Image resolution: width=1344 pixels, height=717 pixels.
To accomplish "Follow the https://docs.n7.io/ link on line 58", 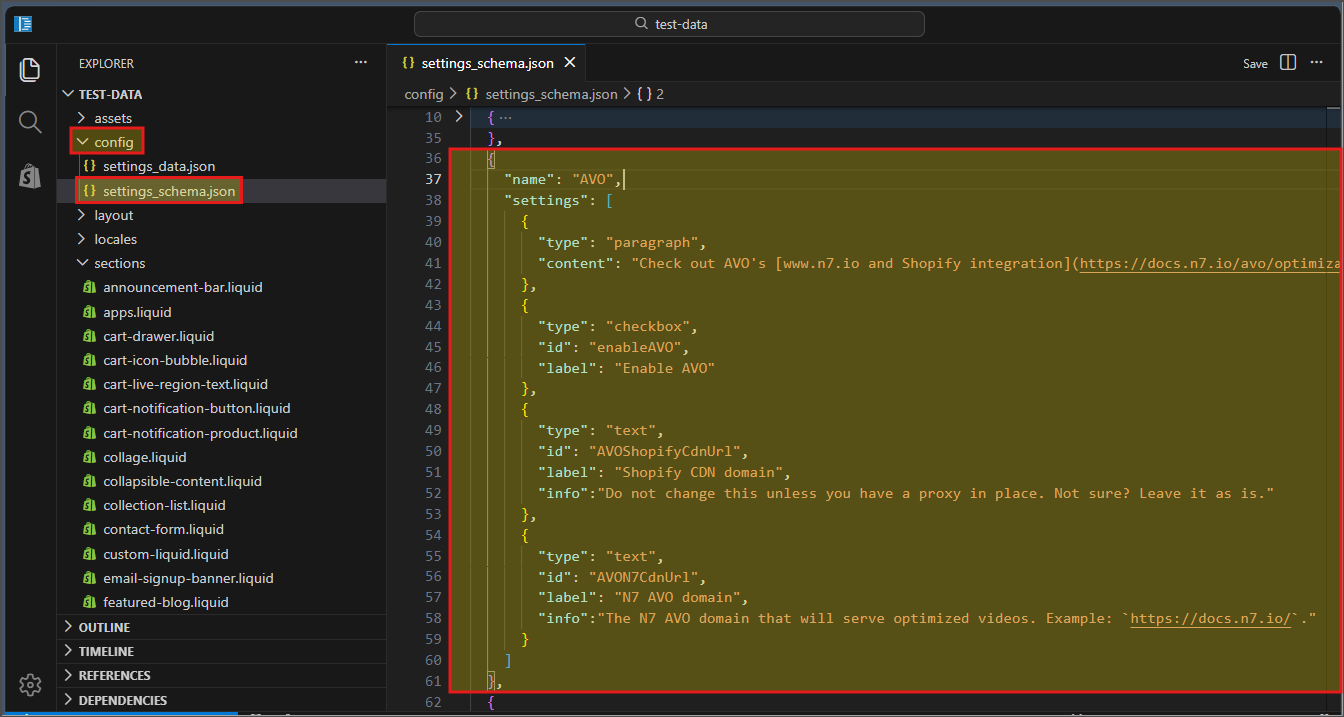I will pyautogui.click(x=1212, y=618).
